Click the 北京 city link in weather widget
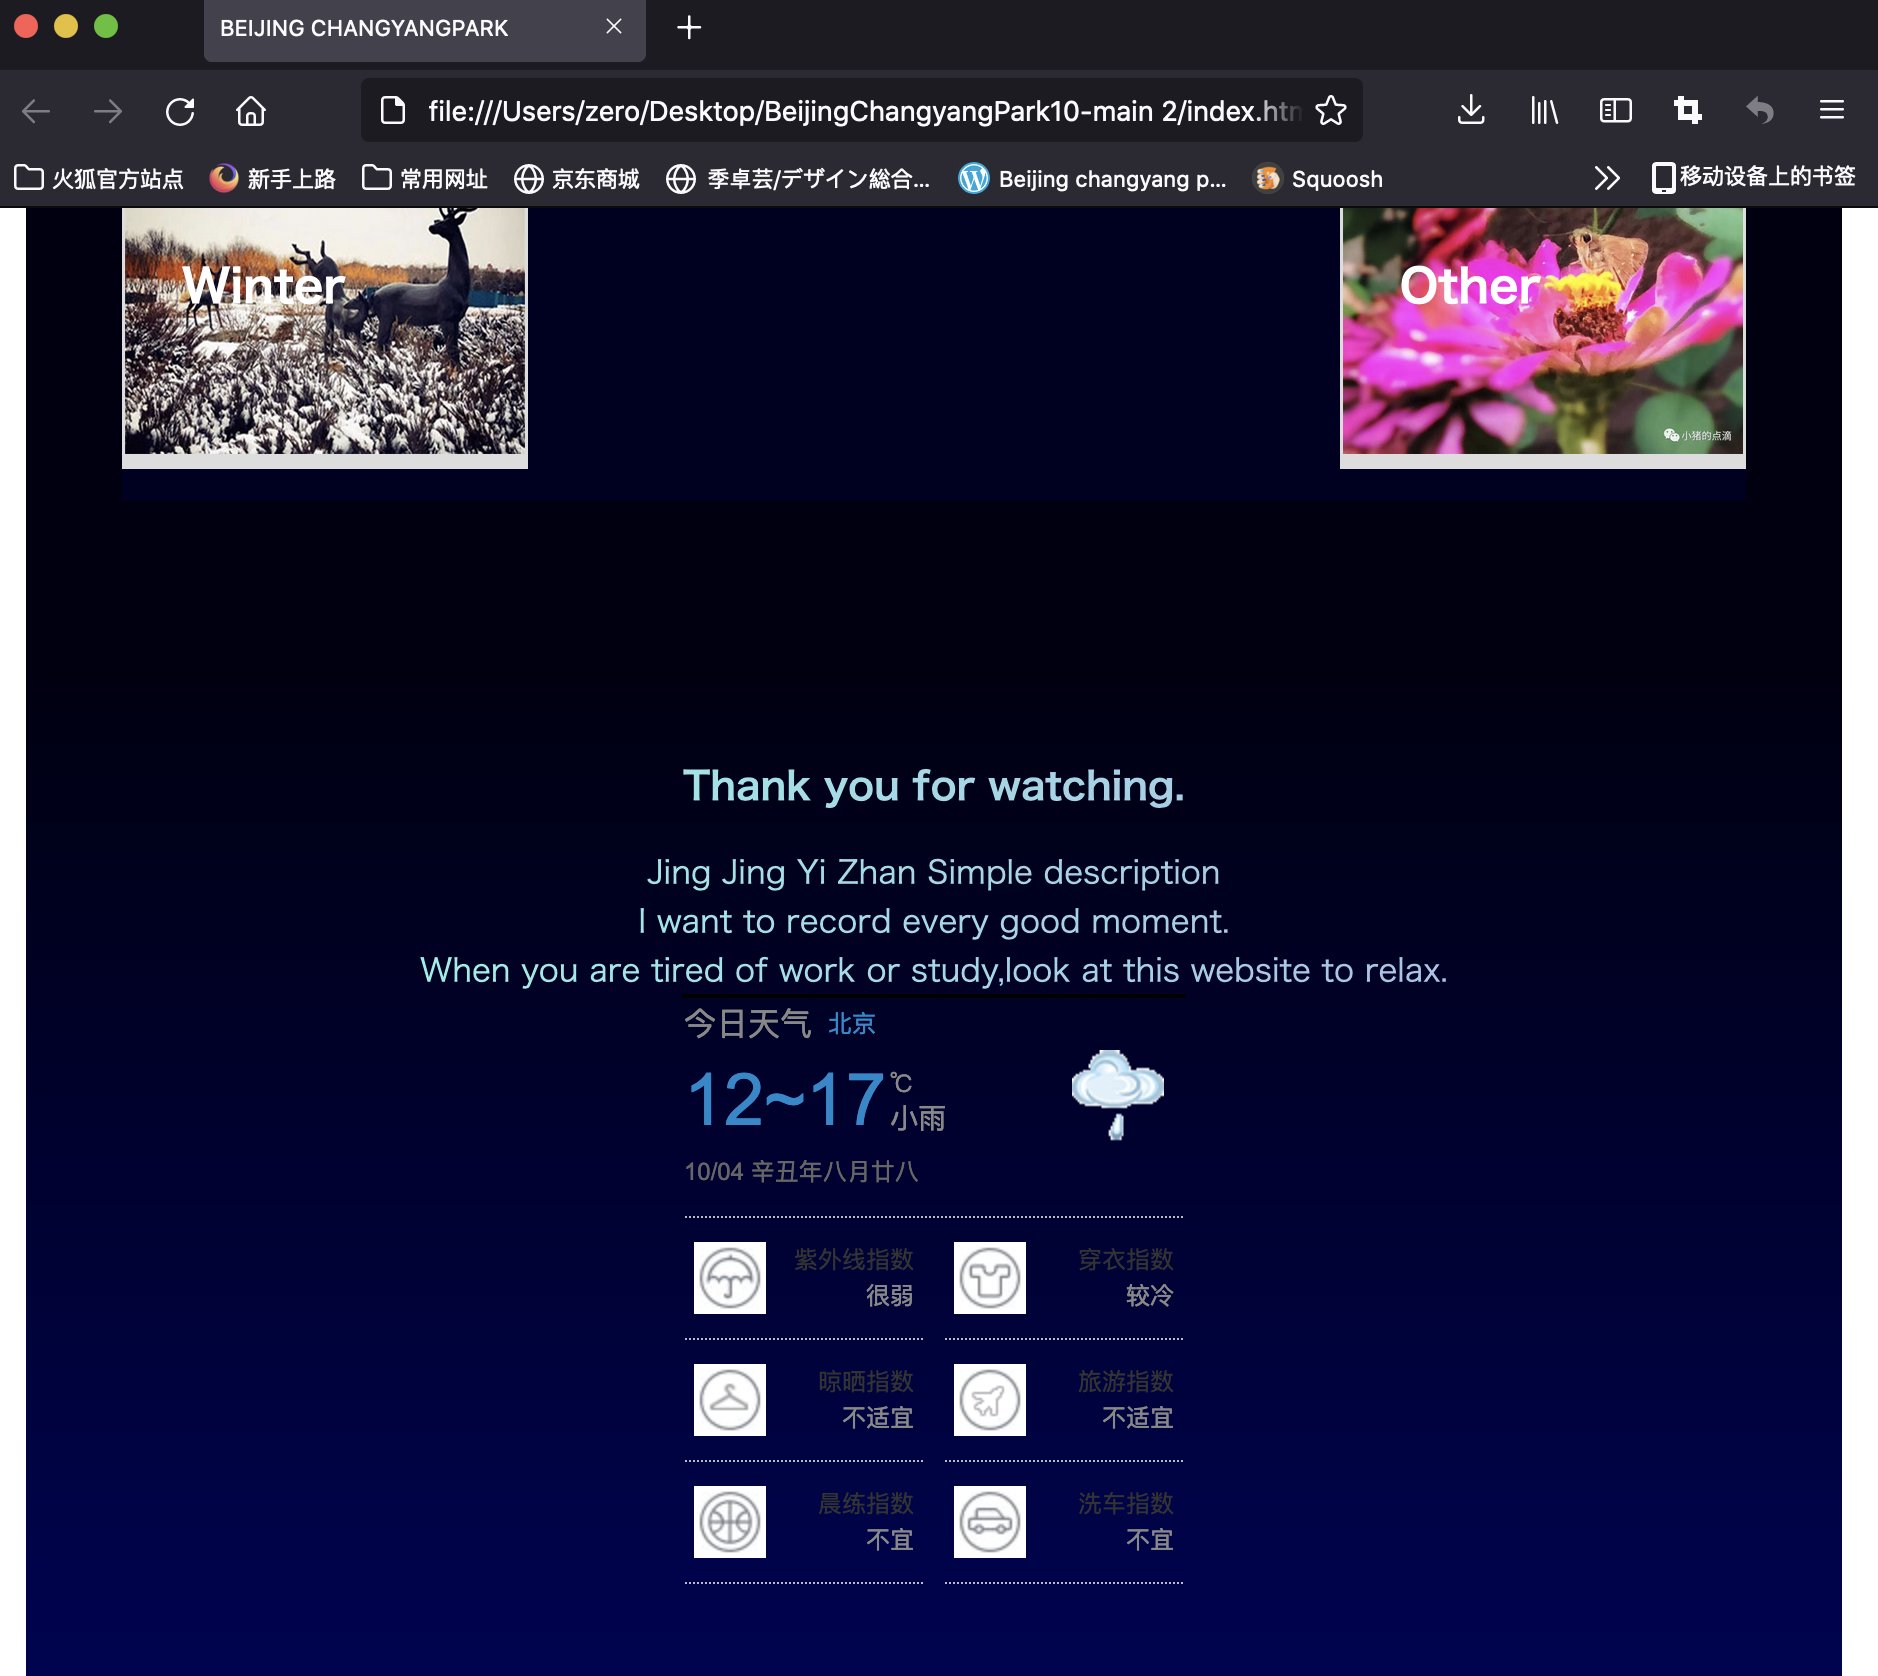This screenshot has width=1878, height=1676. tap(851, 1024)
